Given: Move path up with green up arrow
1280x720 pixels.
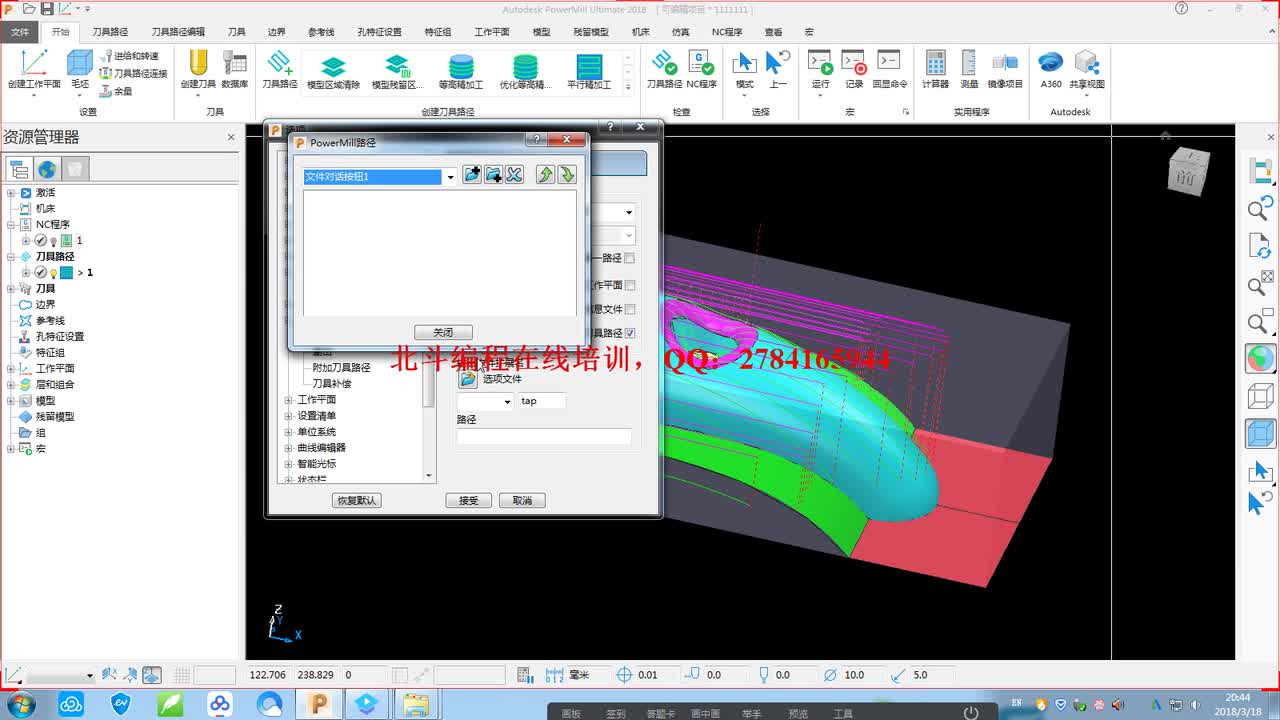Looking at the screenshot, I should tap(545, 175).
